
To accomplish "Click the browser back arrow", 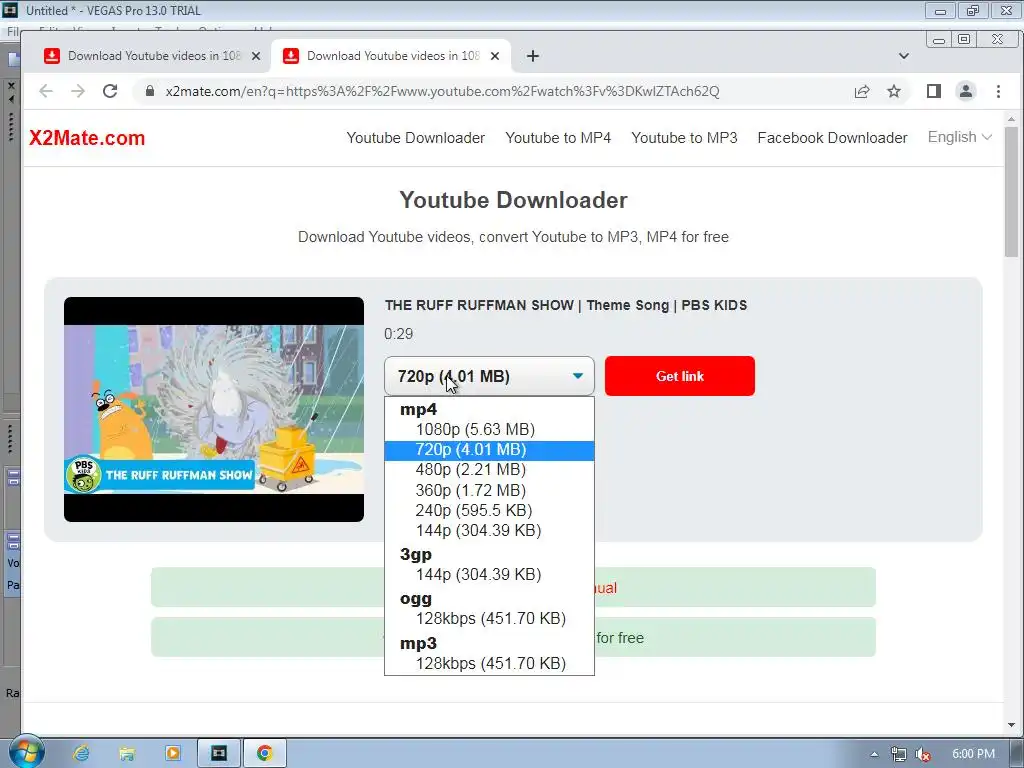I will click(x=46, y=91).
